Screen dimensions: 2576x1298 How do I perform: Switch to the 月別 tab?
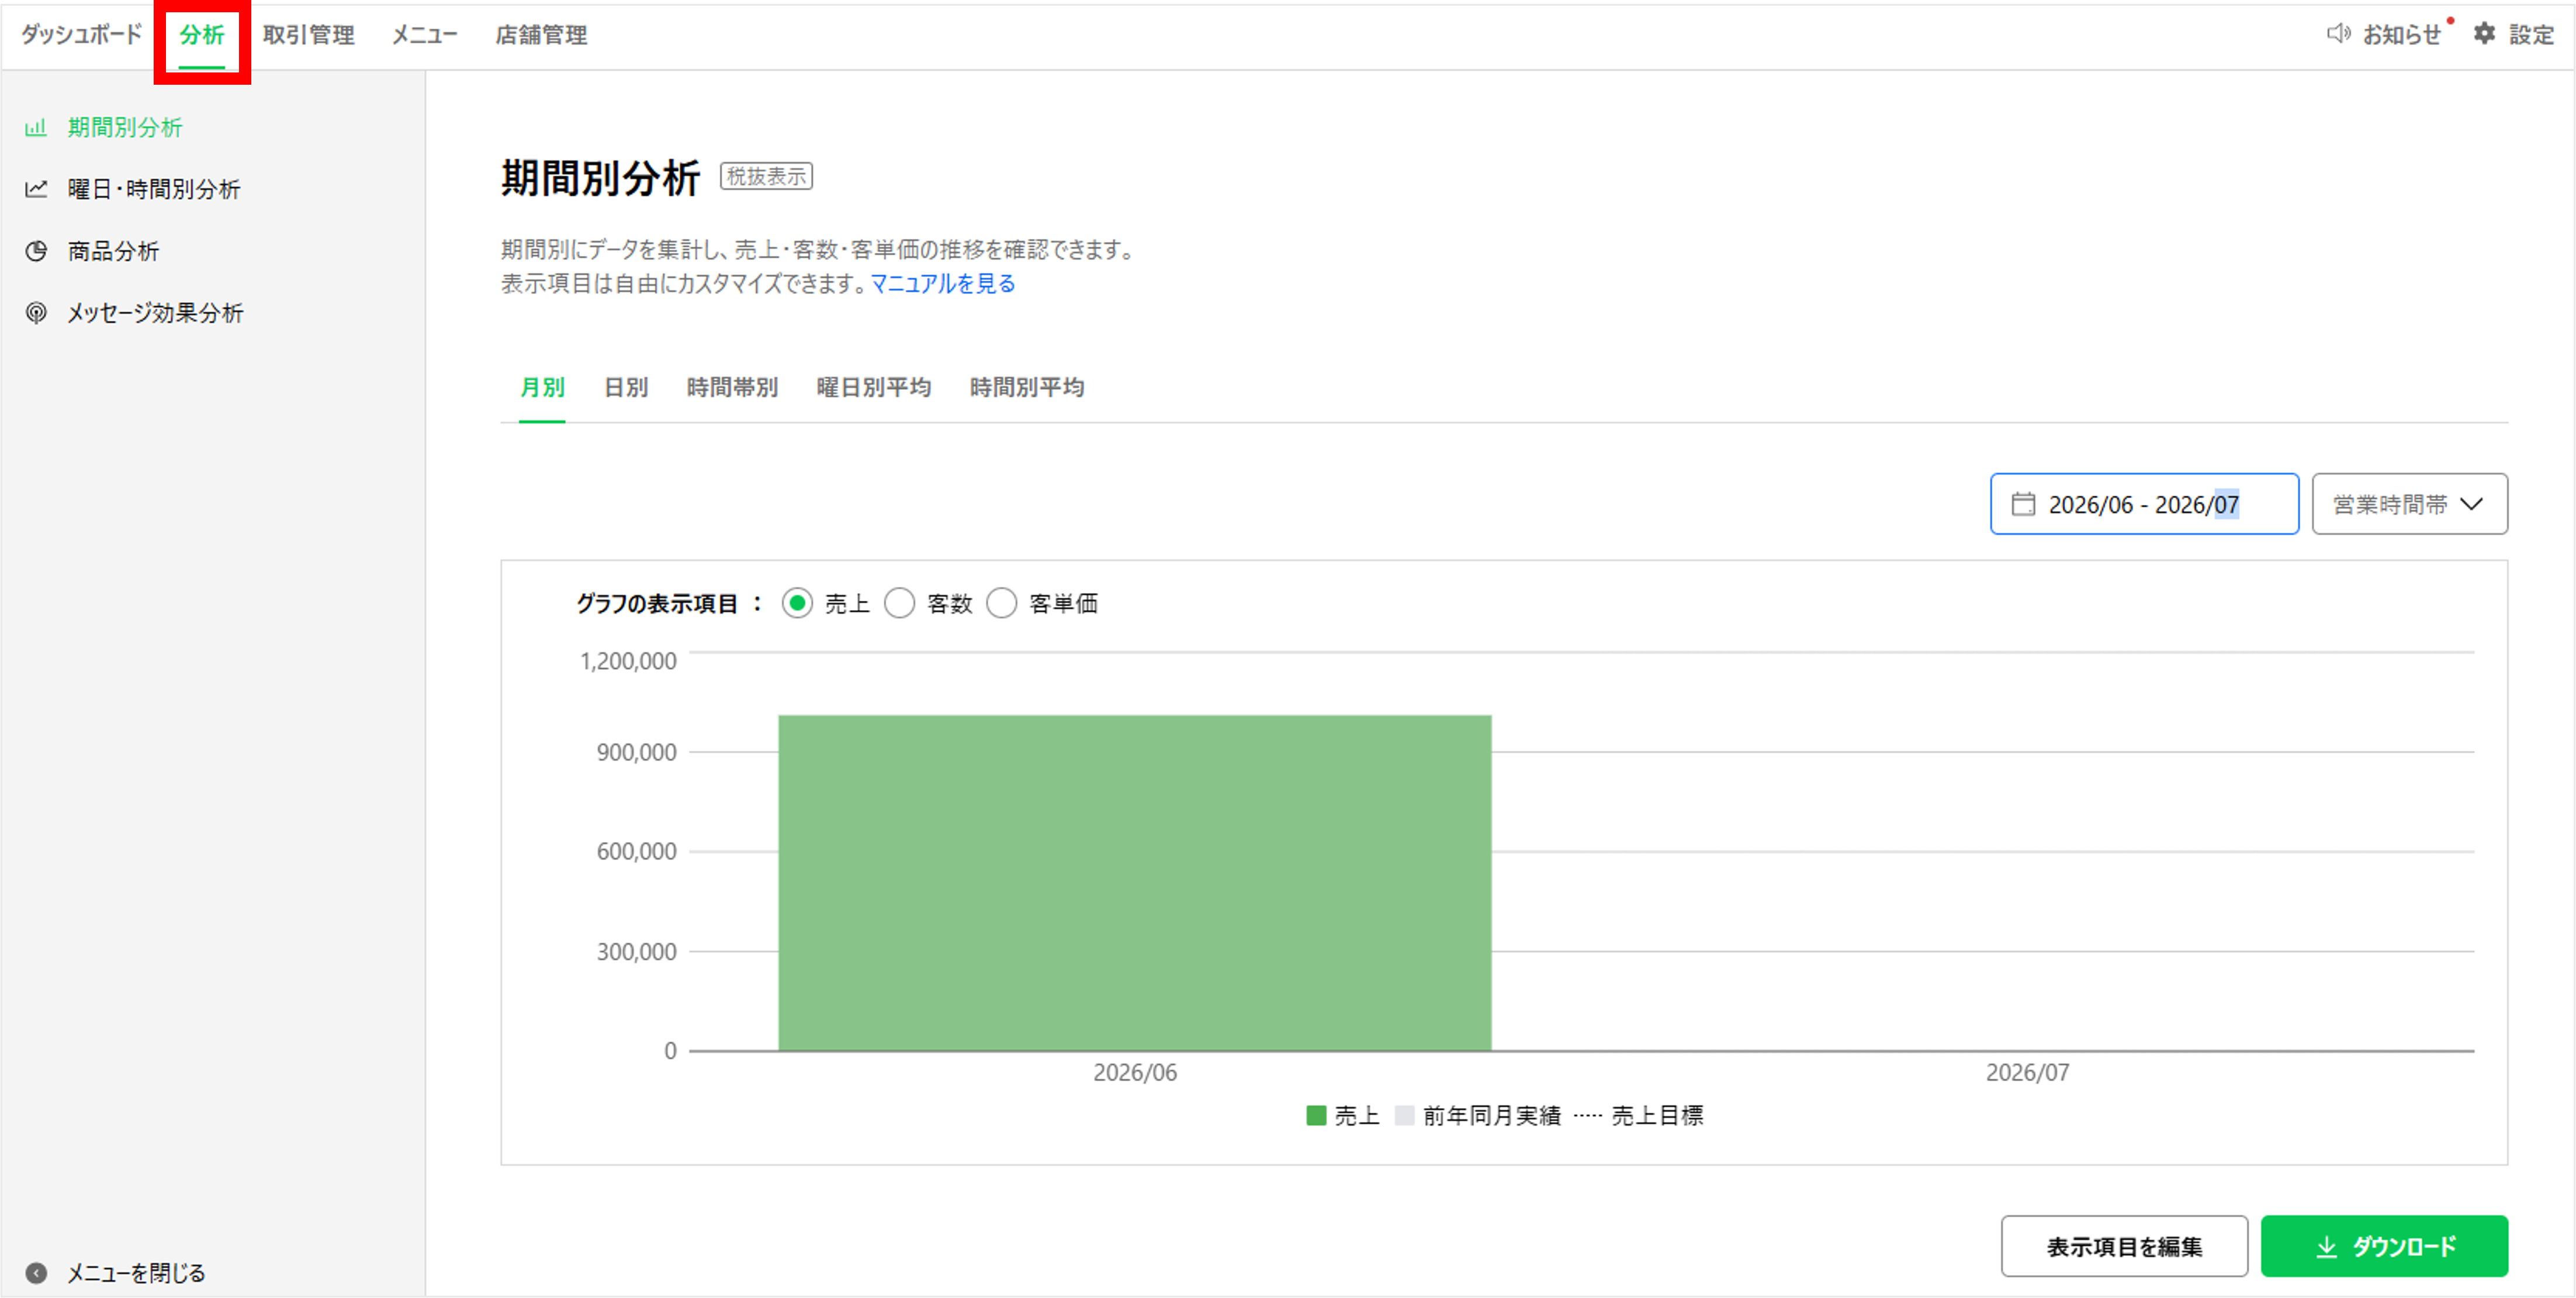[542, 388]
